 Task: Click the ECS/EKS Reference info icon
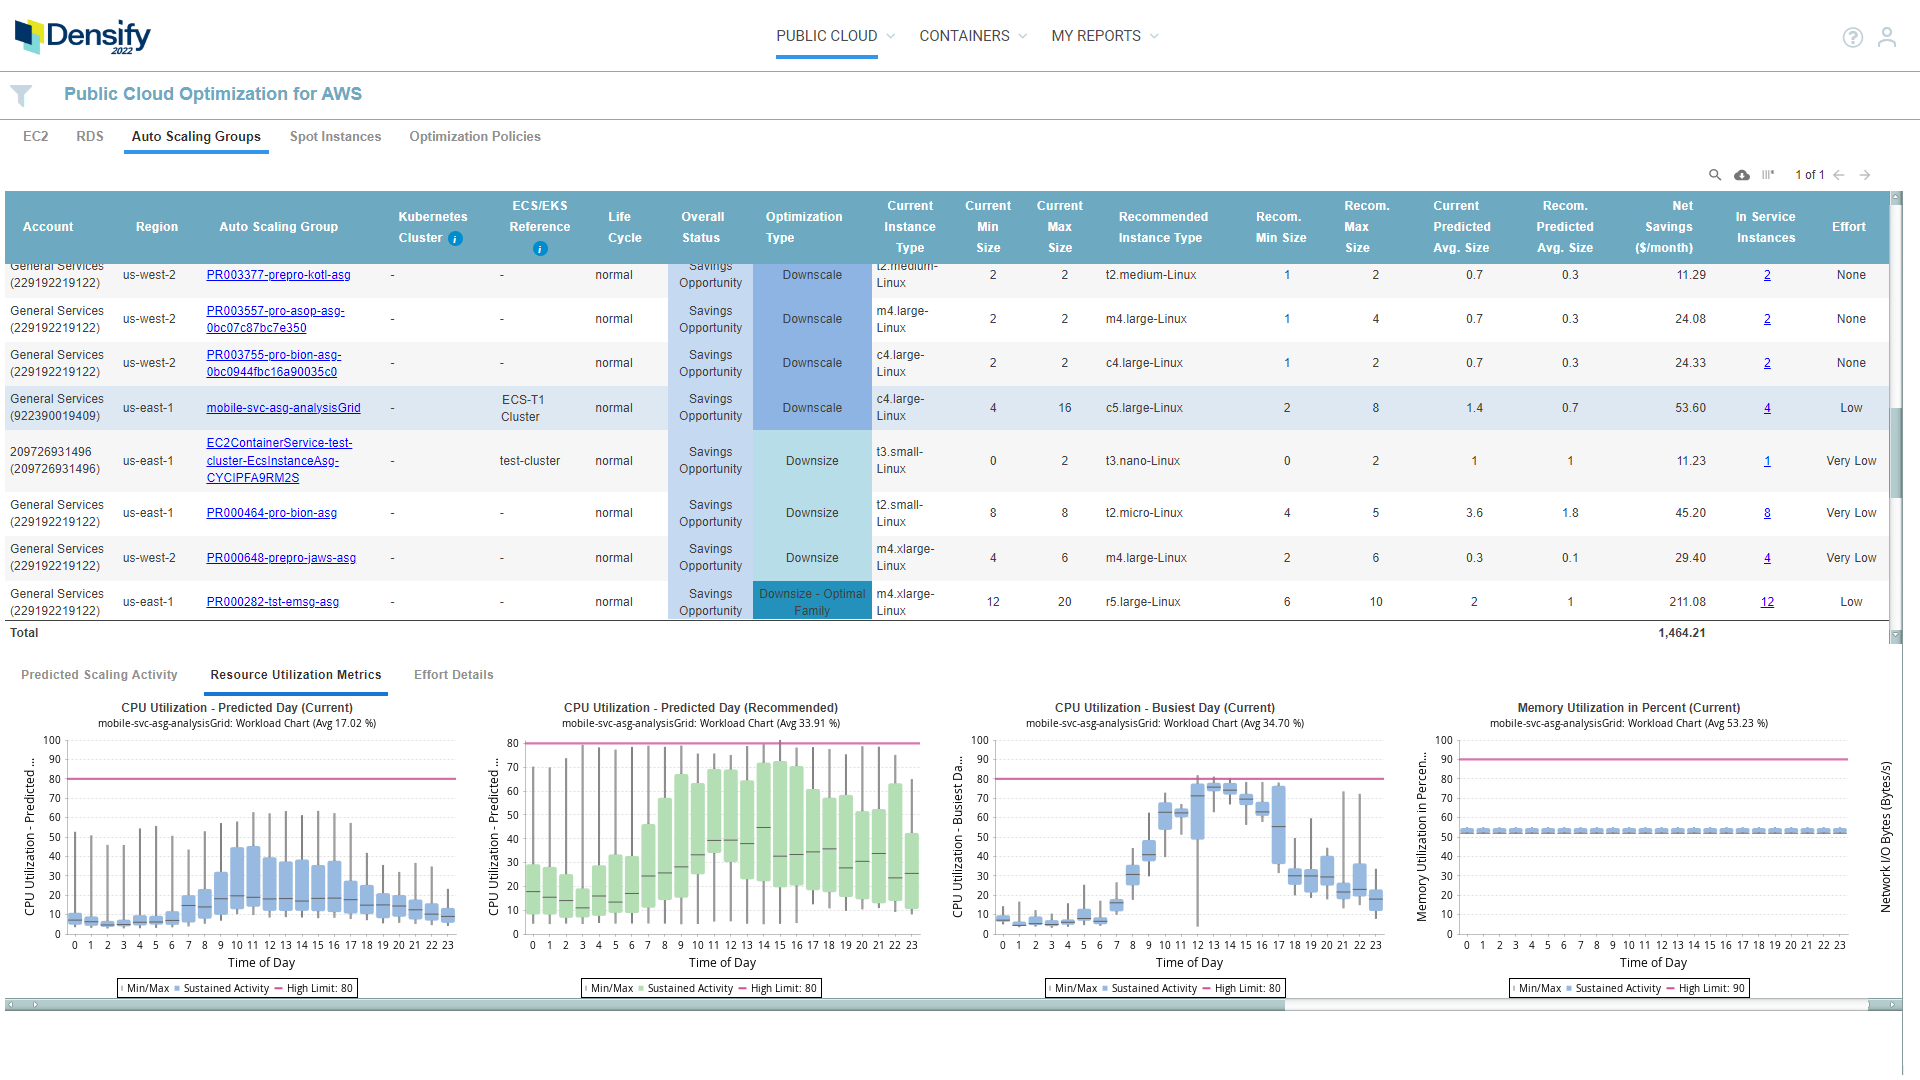(x=540, y=249)
